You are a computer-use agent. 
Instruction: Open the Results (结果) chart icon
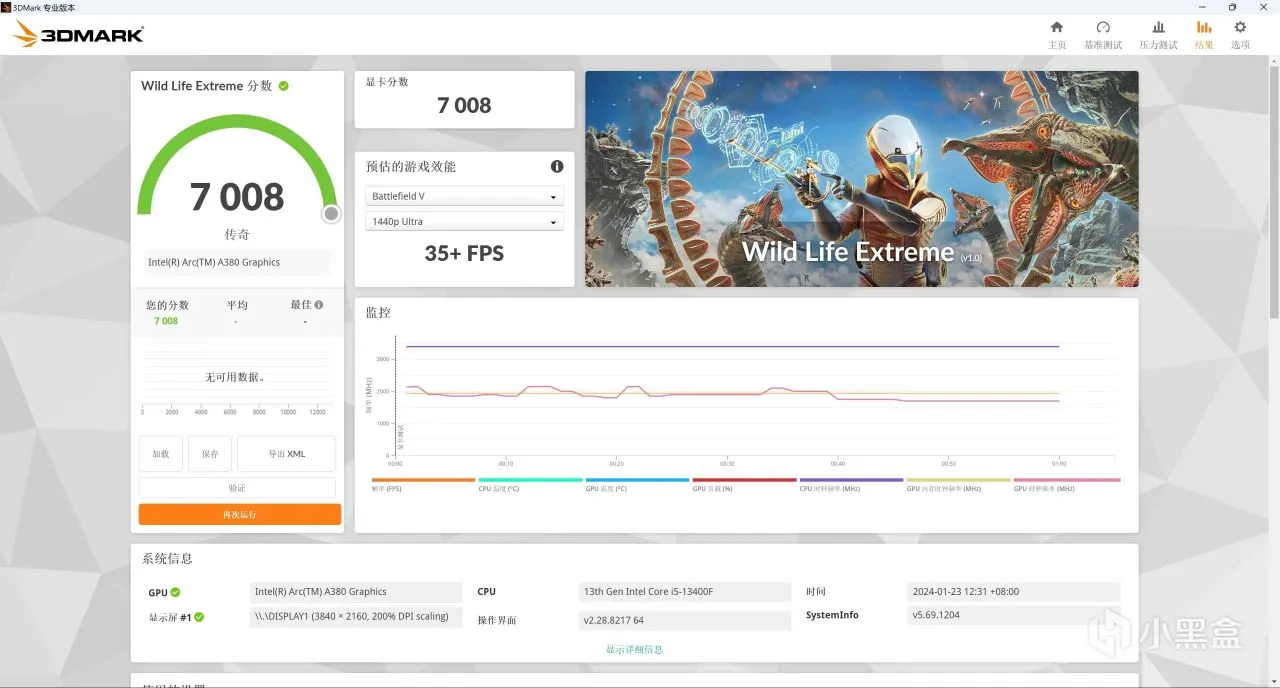tap(1204, 34)
